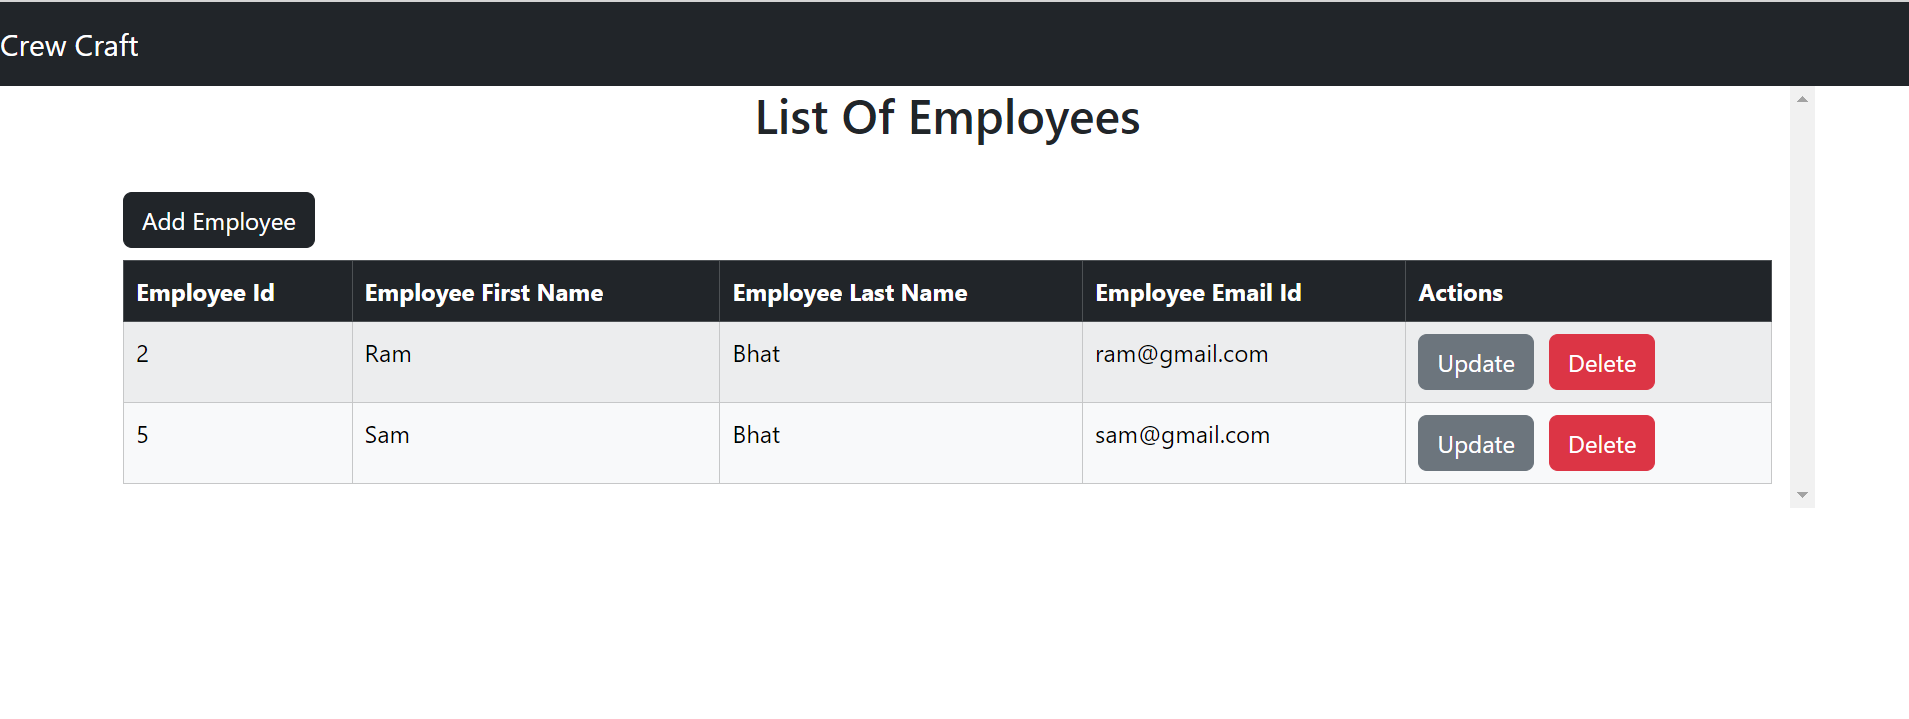Click employee ID 5 cell

click(x=143, y=436)
